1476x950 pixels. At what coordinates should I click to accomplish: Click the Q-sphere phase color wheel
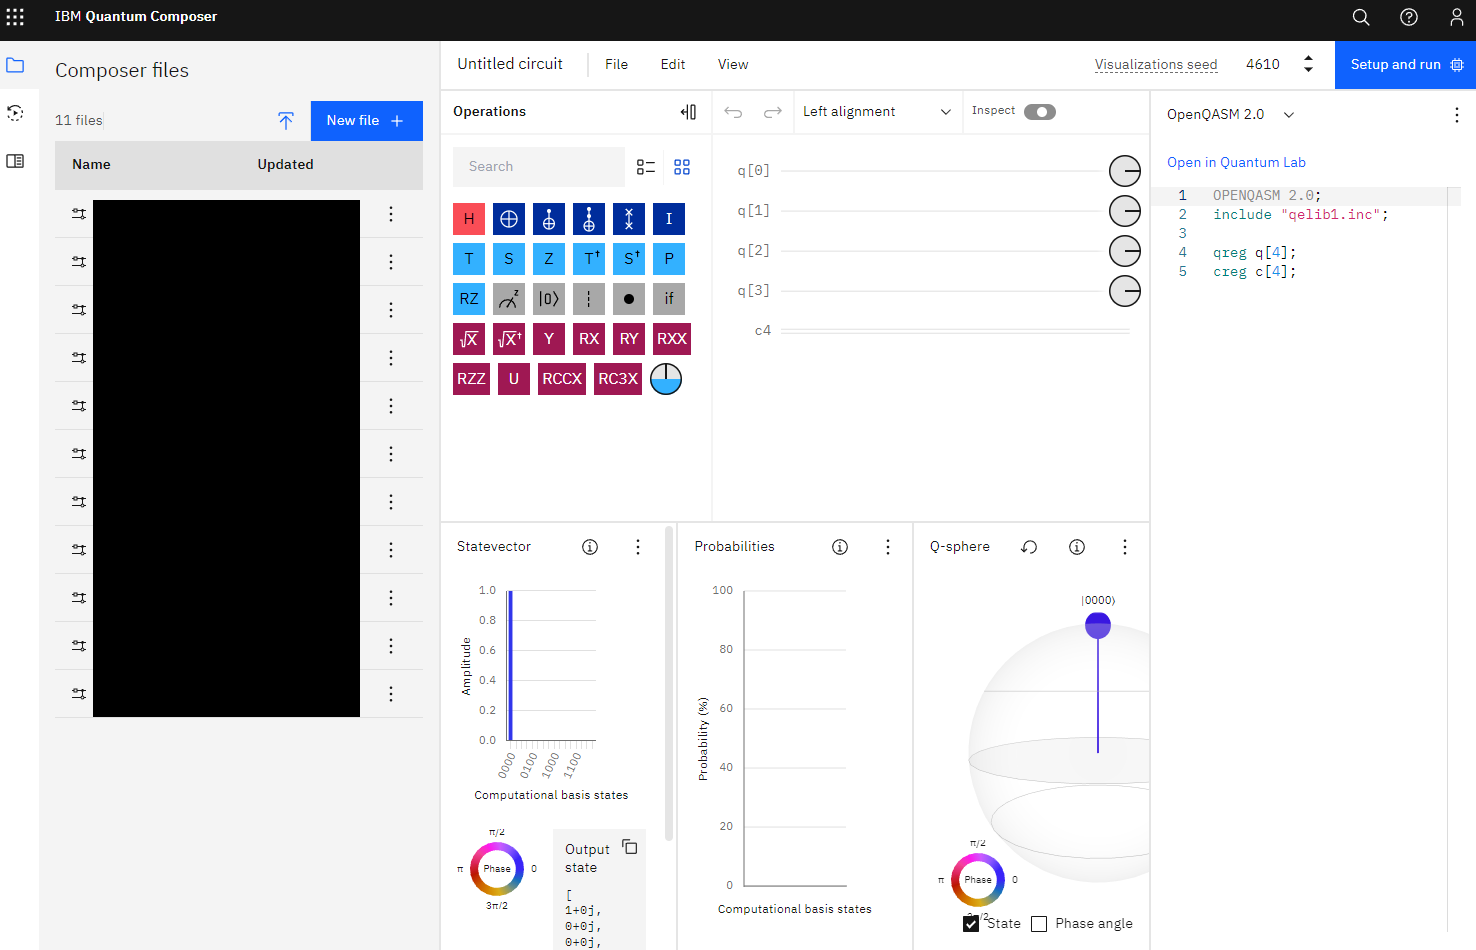978,880
